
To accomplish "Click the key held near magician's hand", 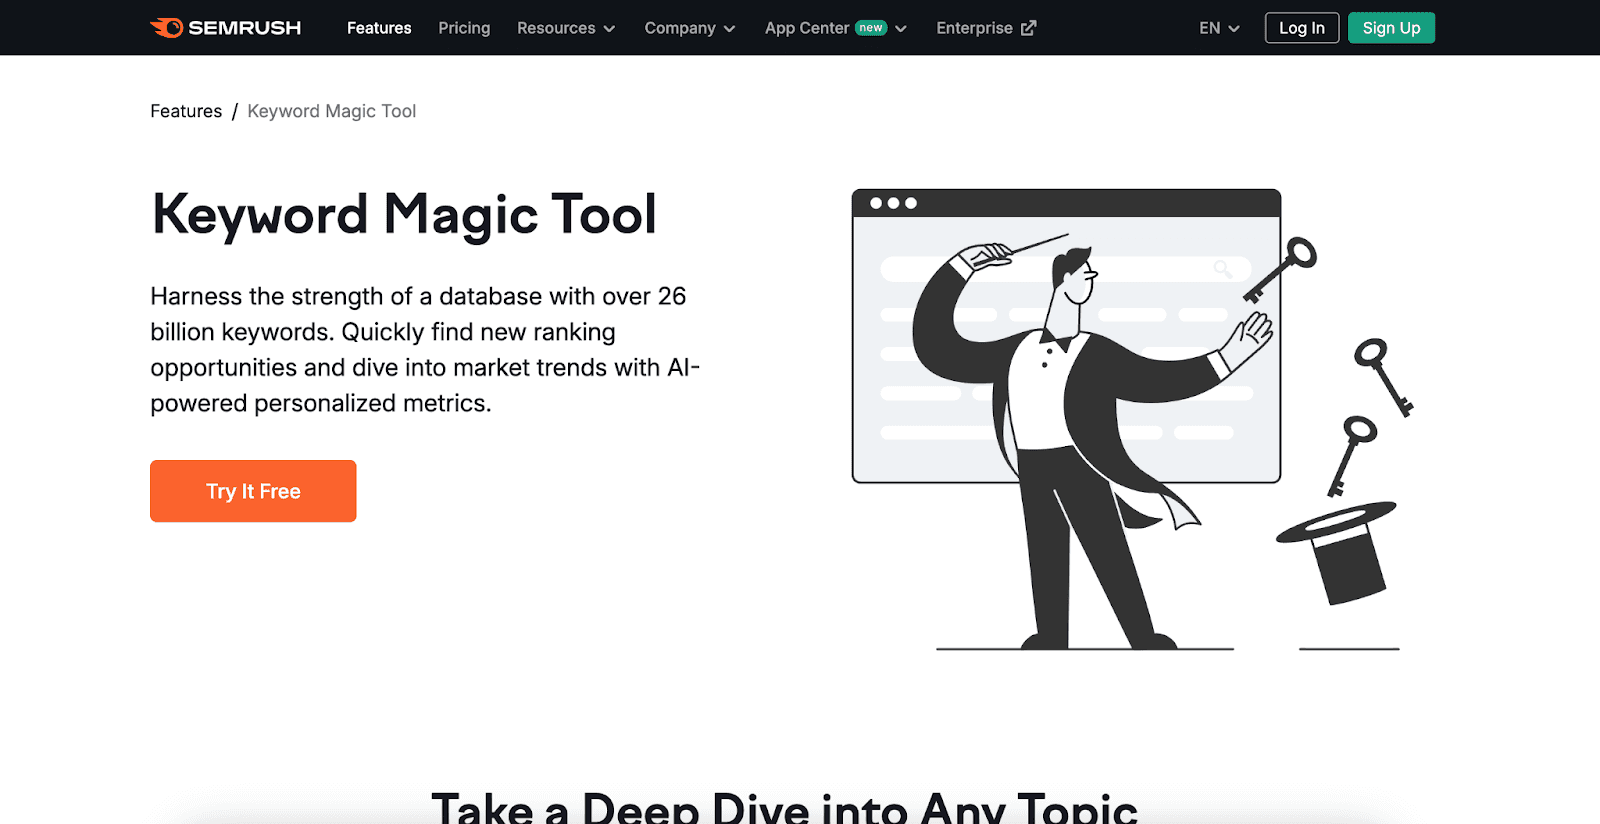I will [1281, 268].
